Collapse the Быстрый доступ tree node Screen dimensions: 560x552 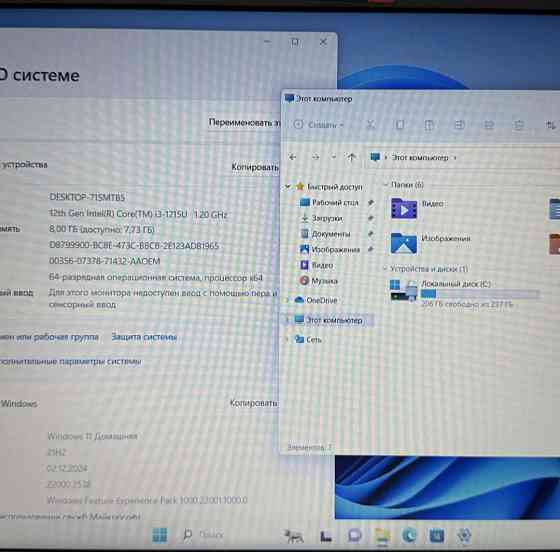288,187
